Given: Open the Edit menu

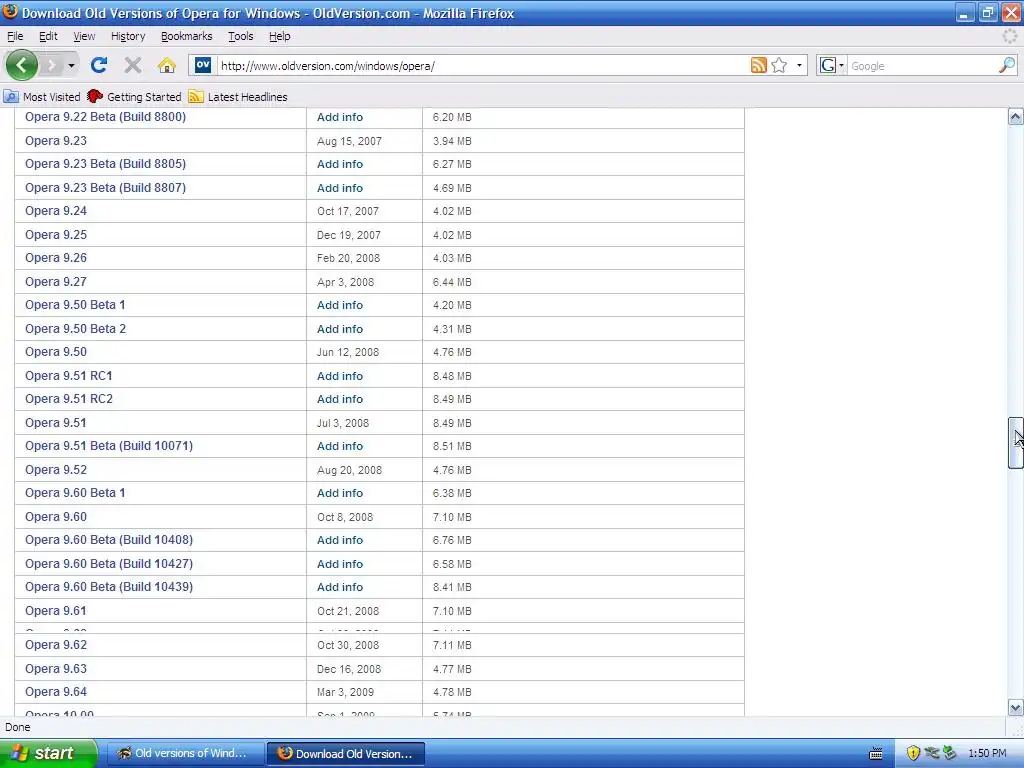Looking at the screenshot, I should (48, 37).
